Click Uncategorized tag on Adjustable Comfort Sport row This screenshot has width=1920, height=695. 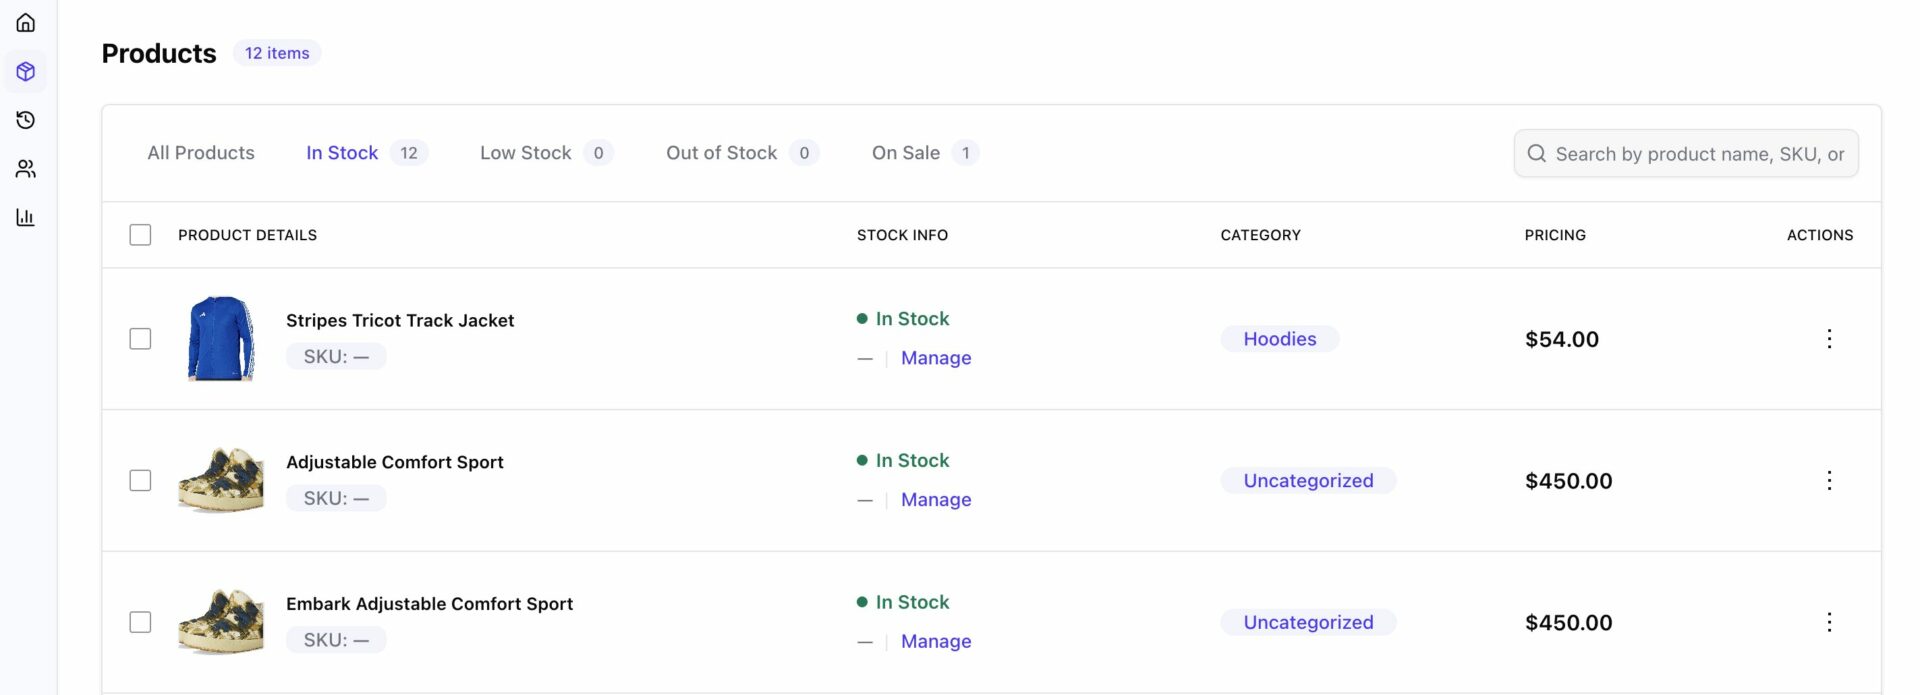point(1308,481)
